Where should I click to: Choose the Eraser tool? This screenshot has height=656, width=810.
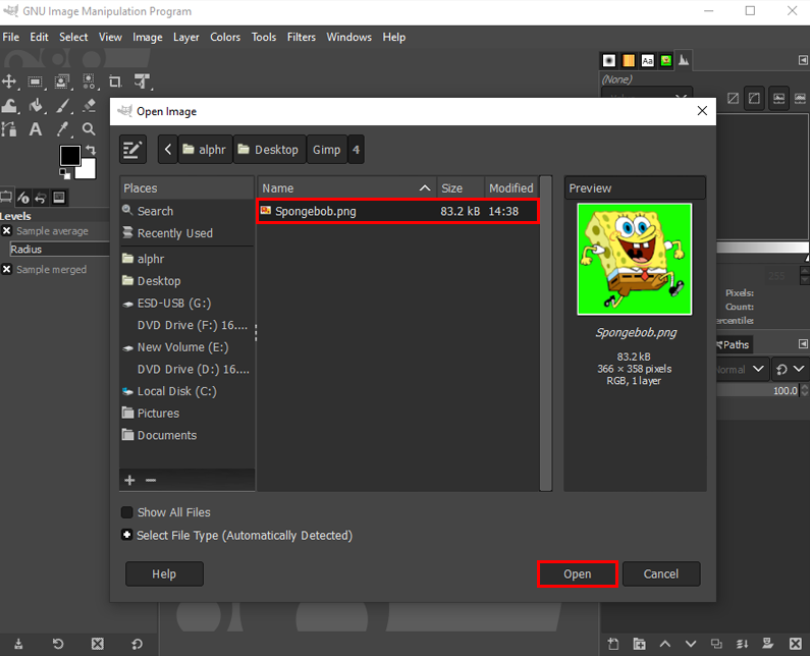[x=89, y=105]
